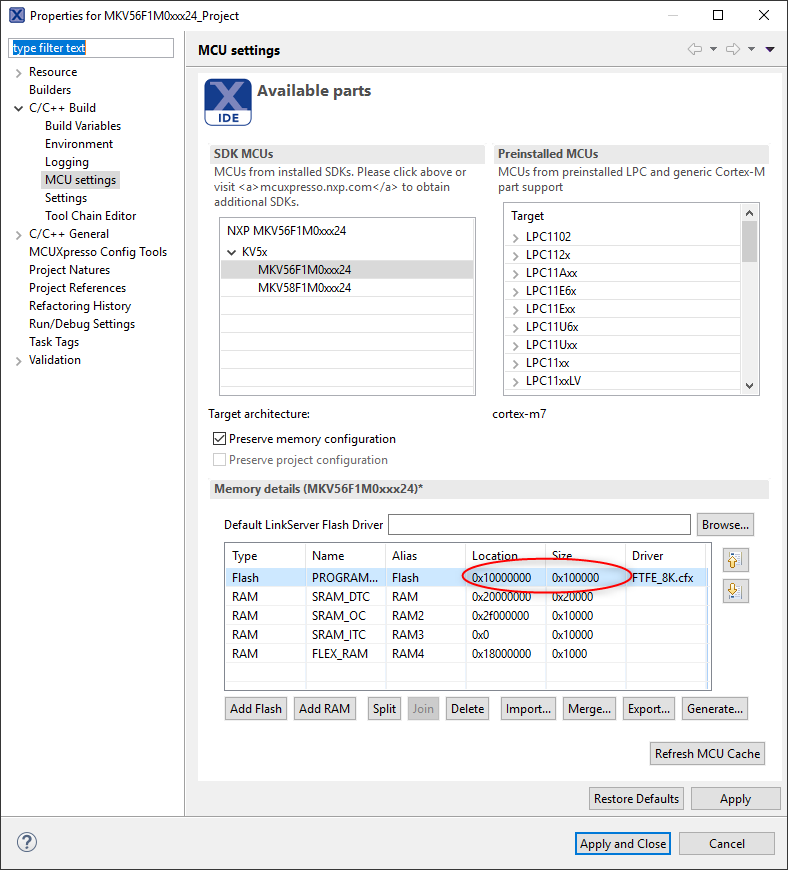Move memory region up with arrow icon

[735, 560]
